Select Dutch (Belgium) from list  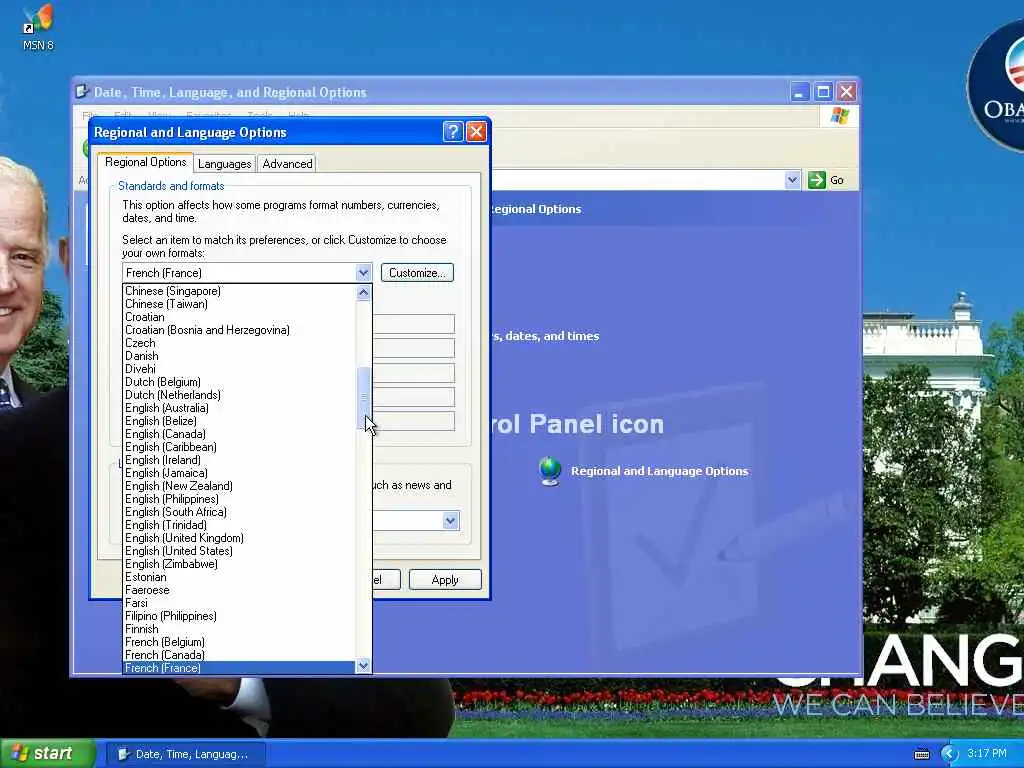tap(239, 382)
